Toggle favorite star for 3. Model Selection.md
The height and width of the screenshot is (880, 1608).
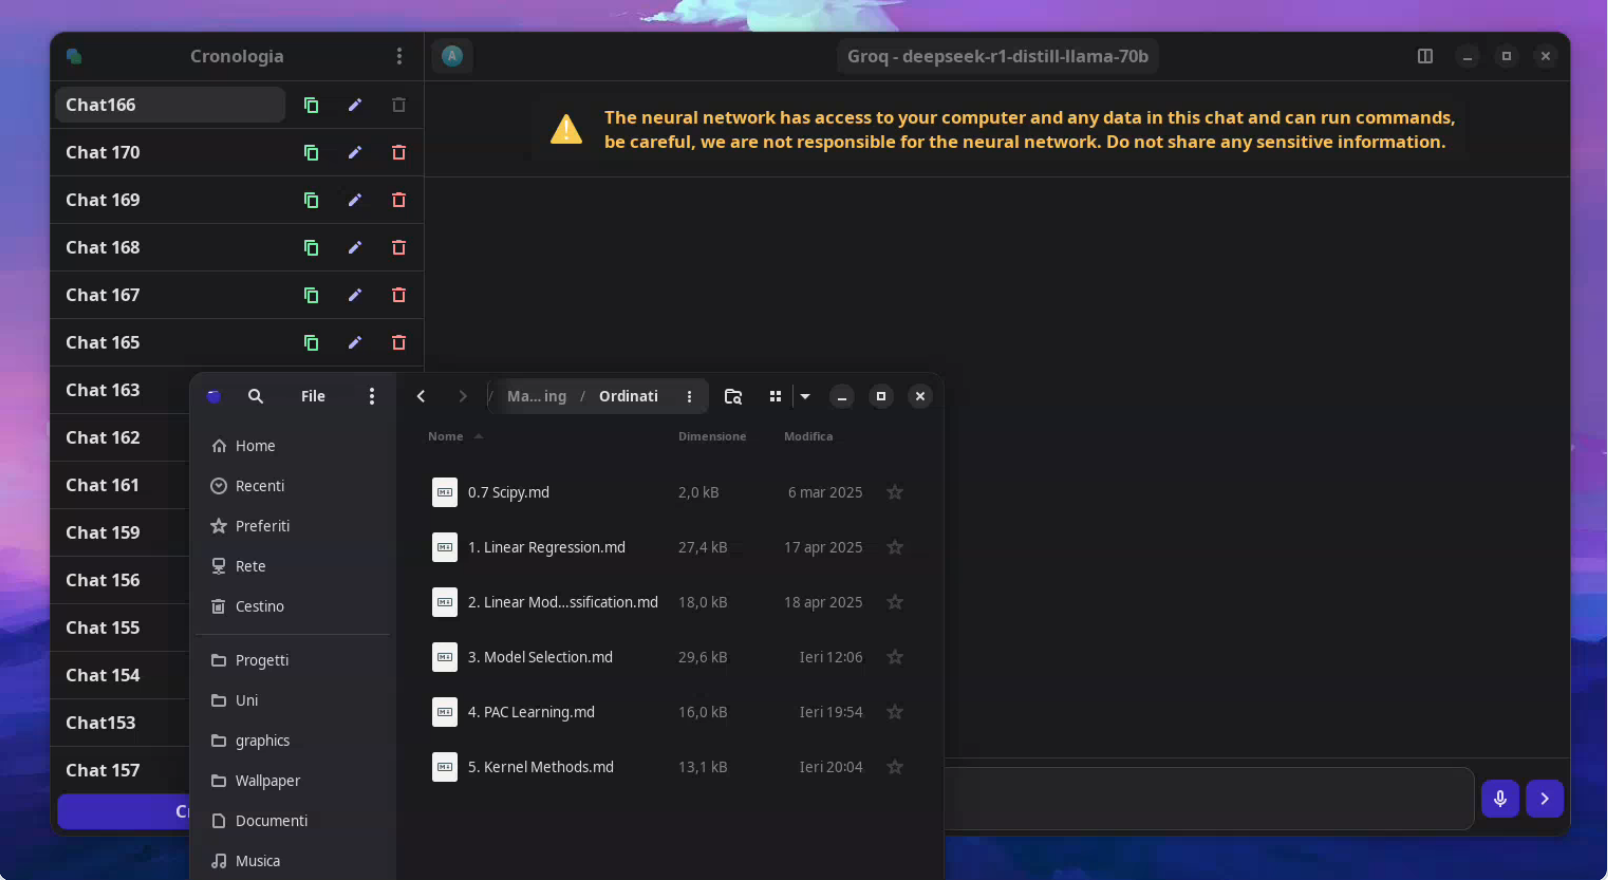895,657
